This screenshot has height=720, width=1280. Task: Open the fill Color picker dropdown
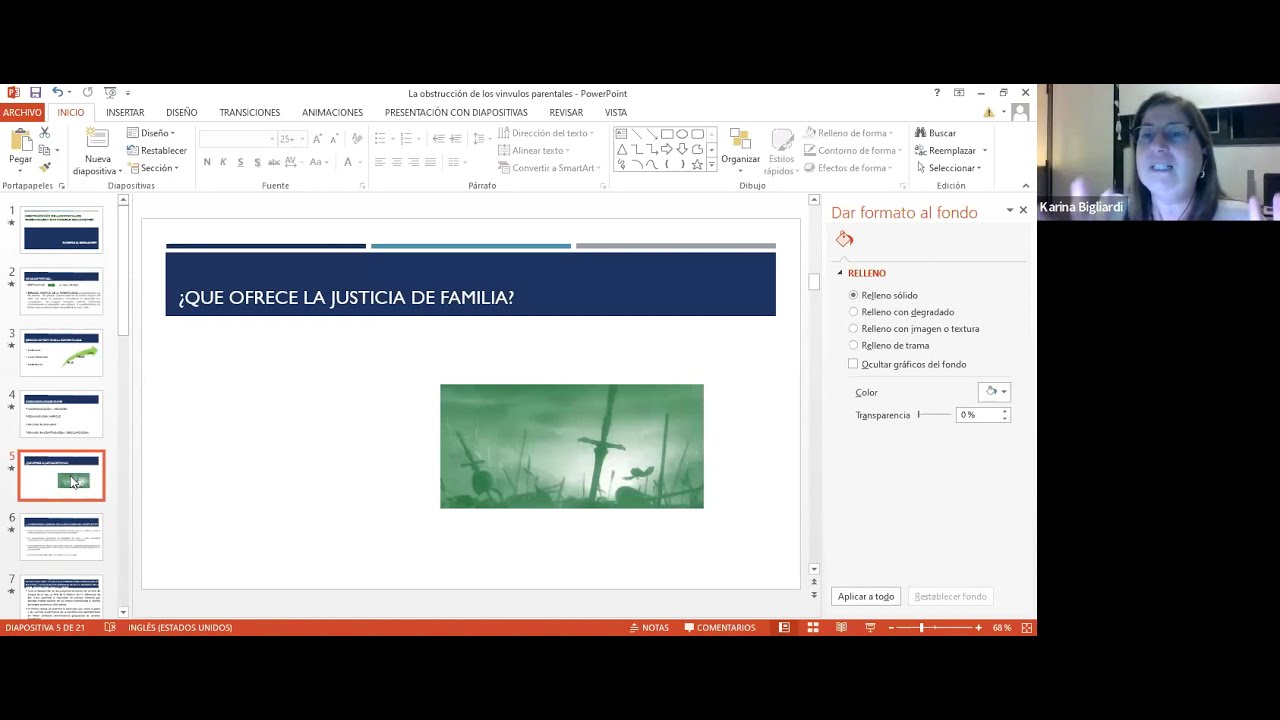[994, 392]
